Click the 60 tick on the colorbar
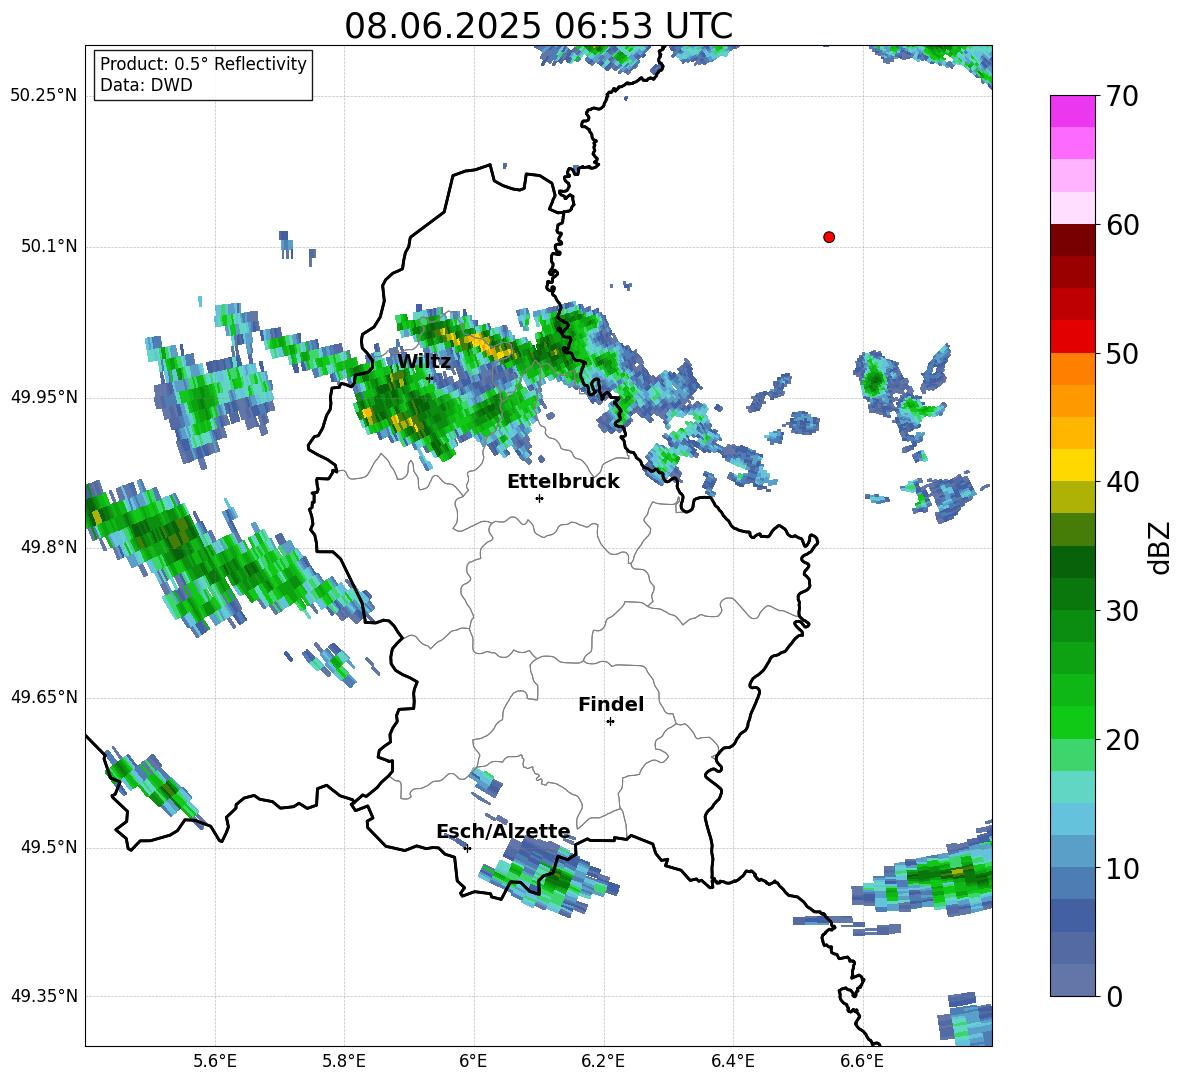Viewport: 1184px width, 1081px height. click(1122, 225)
